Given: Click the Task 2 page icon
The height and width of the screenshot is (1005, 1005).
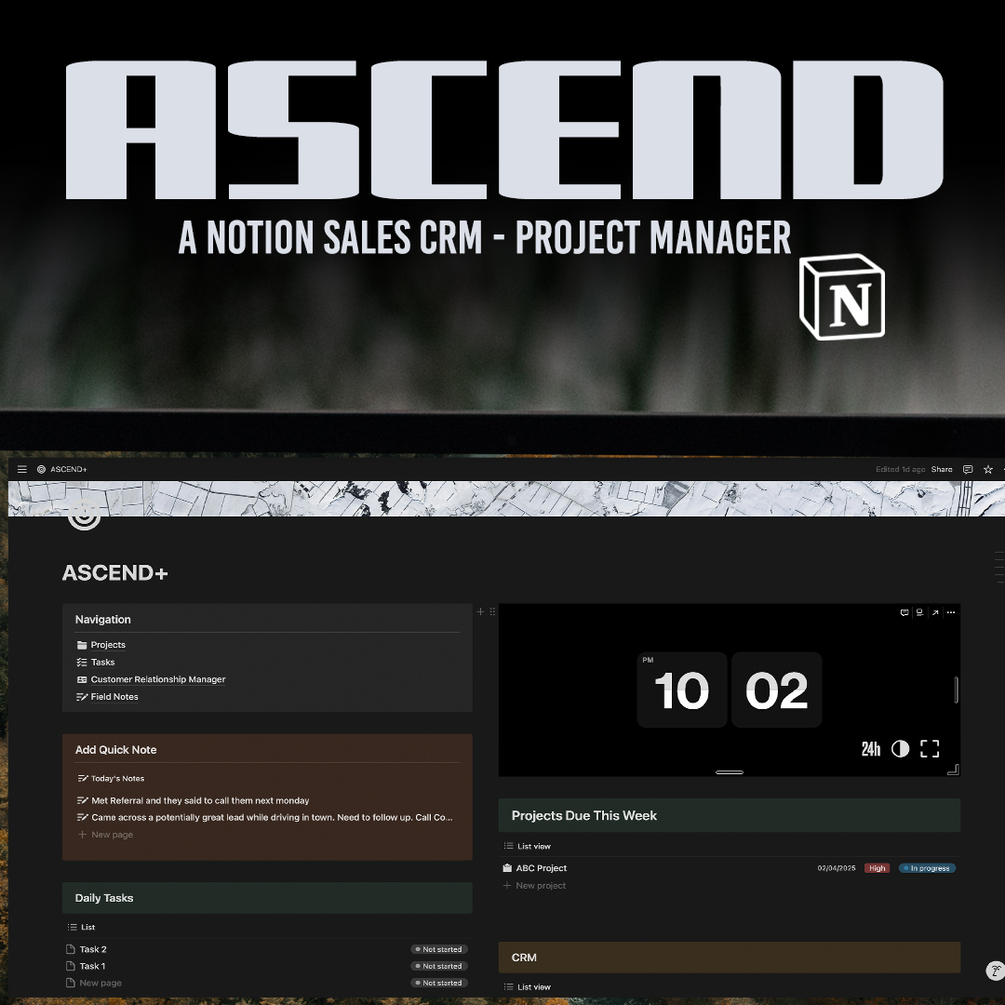Looking at the screenshot, I should (x=71, y=949).
